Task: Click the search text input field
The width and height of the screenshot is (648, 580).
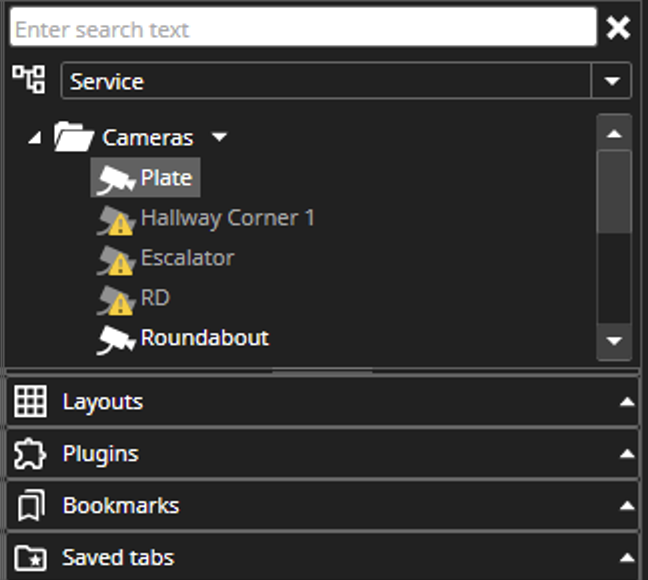Action: [302, 29]
